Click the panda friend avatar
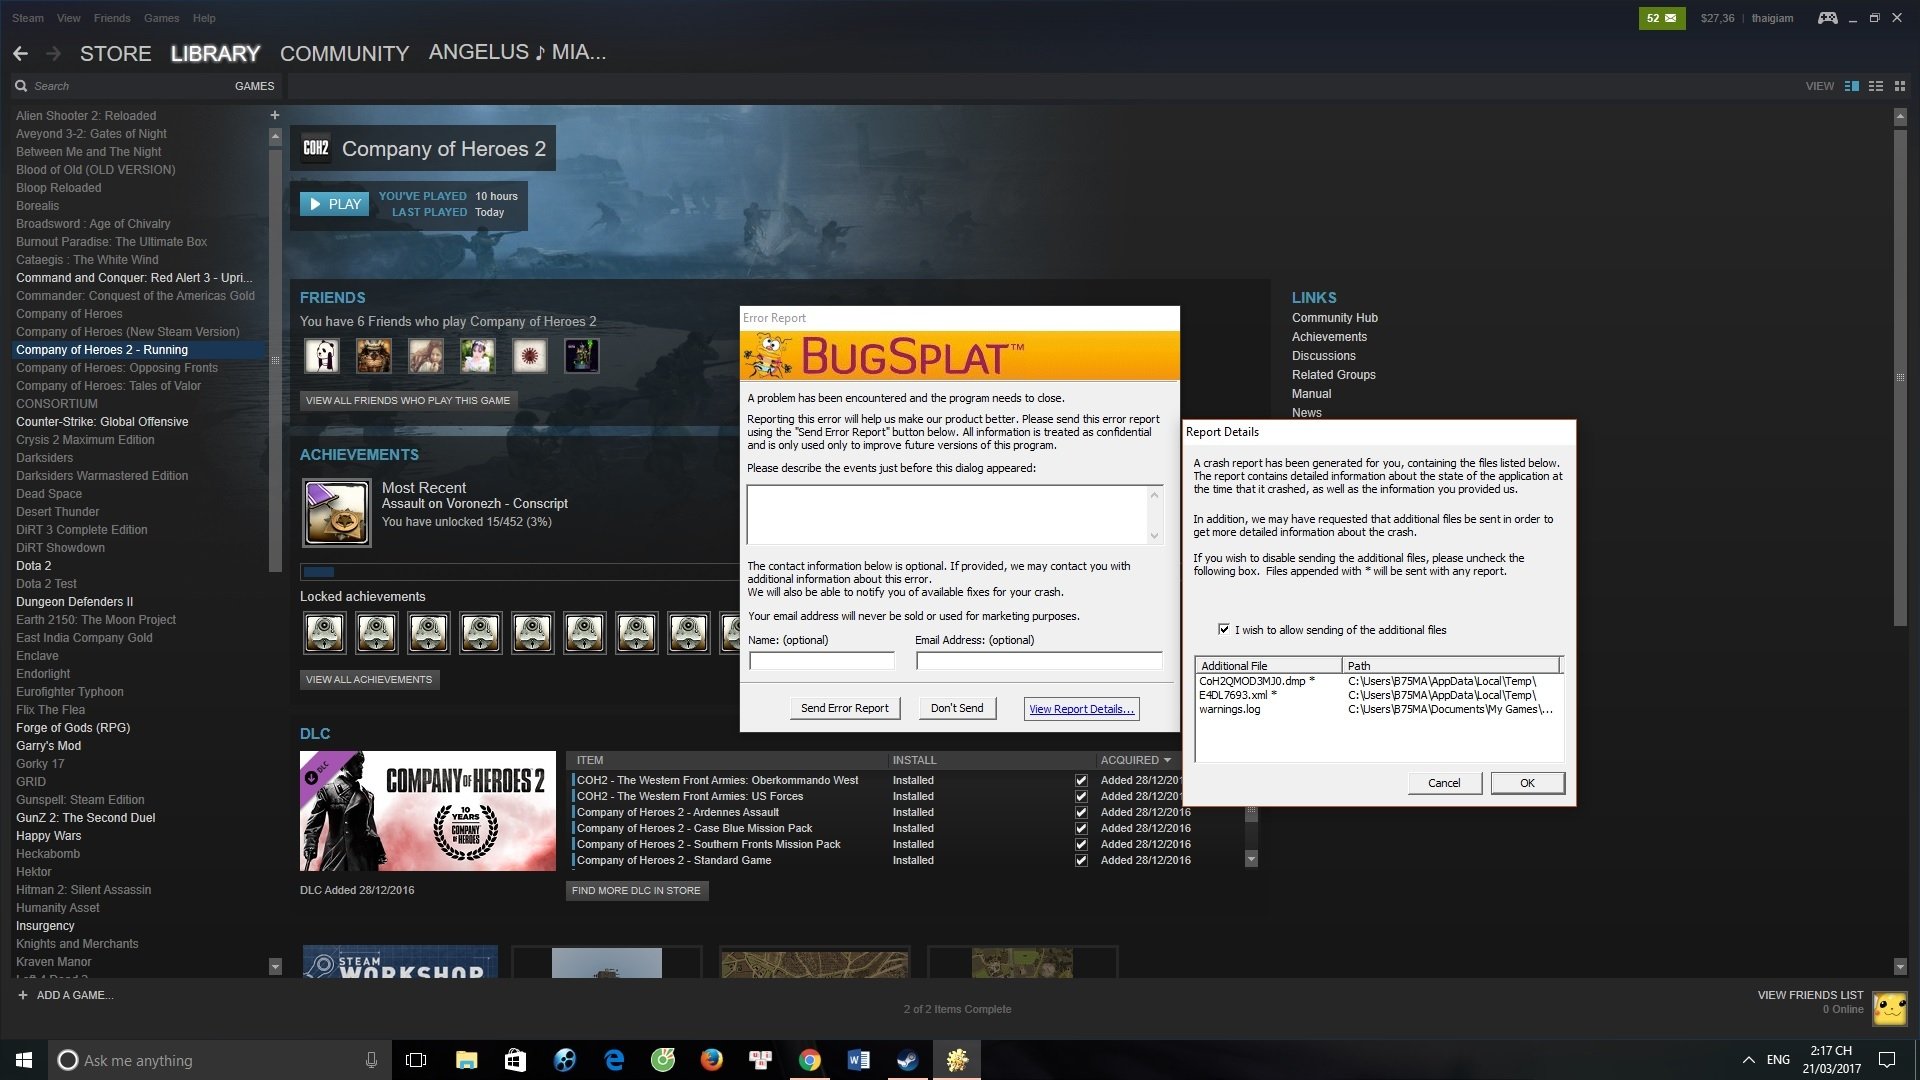This screenshot has width=1920, height=1080. coord(322,355)
